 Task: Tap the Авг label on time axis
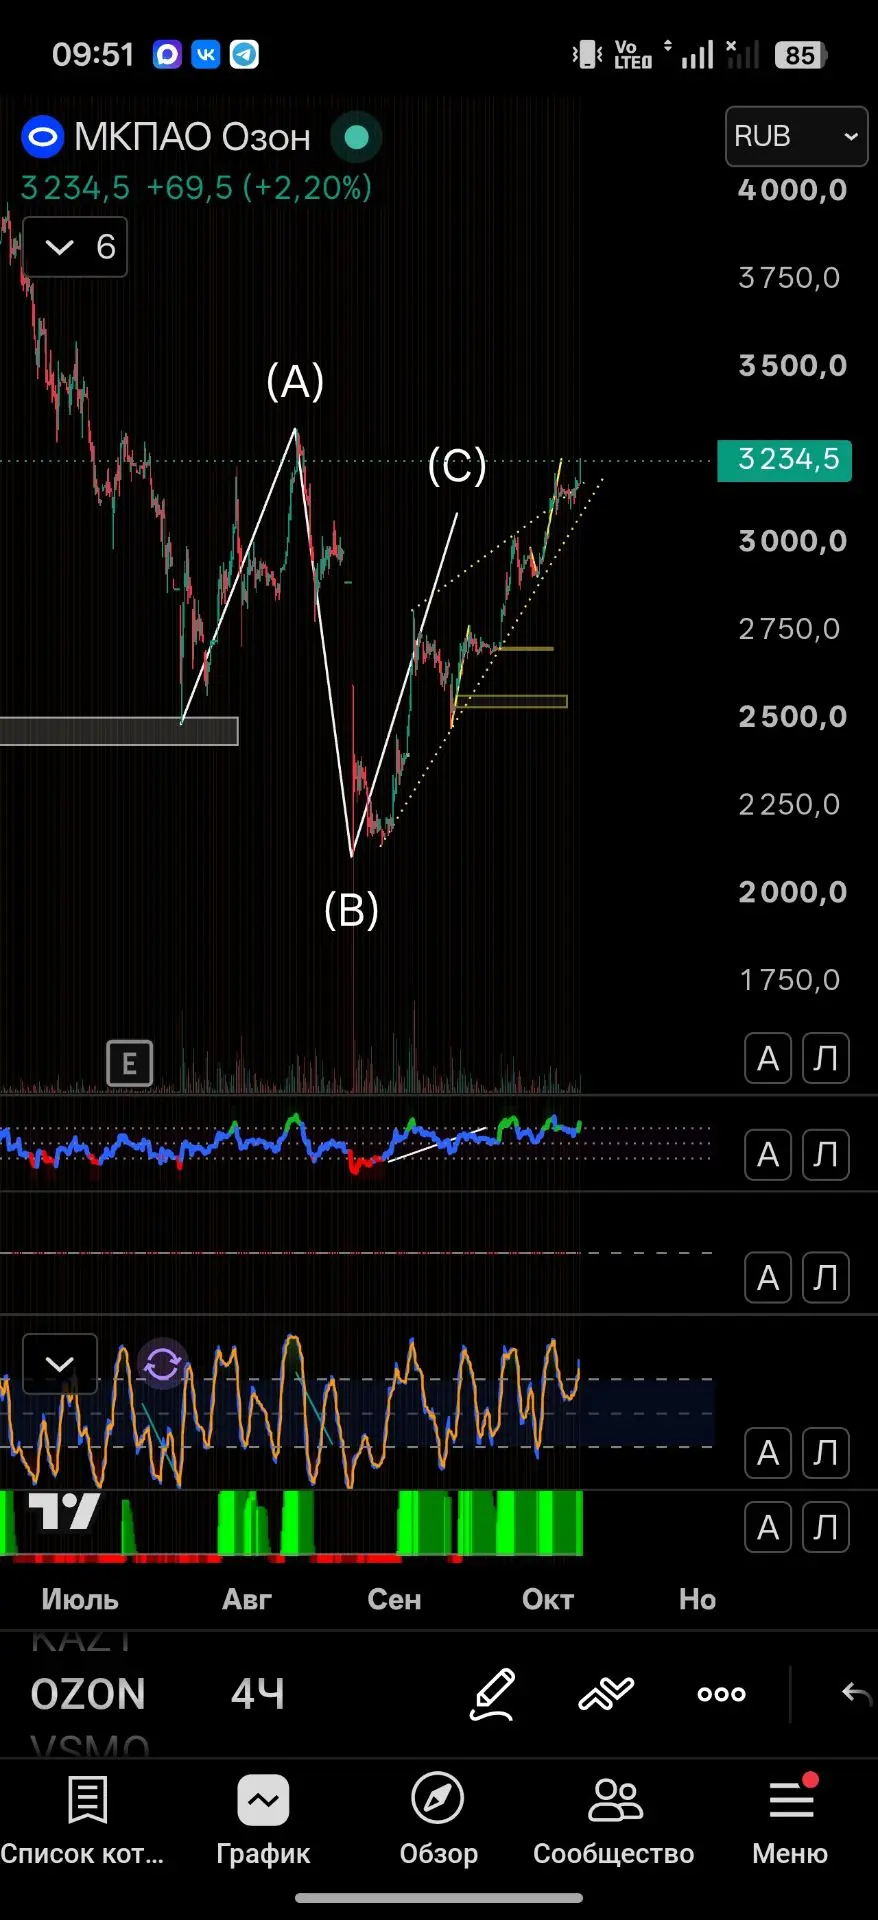247,1600
